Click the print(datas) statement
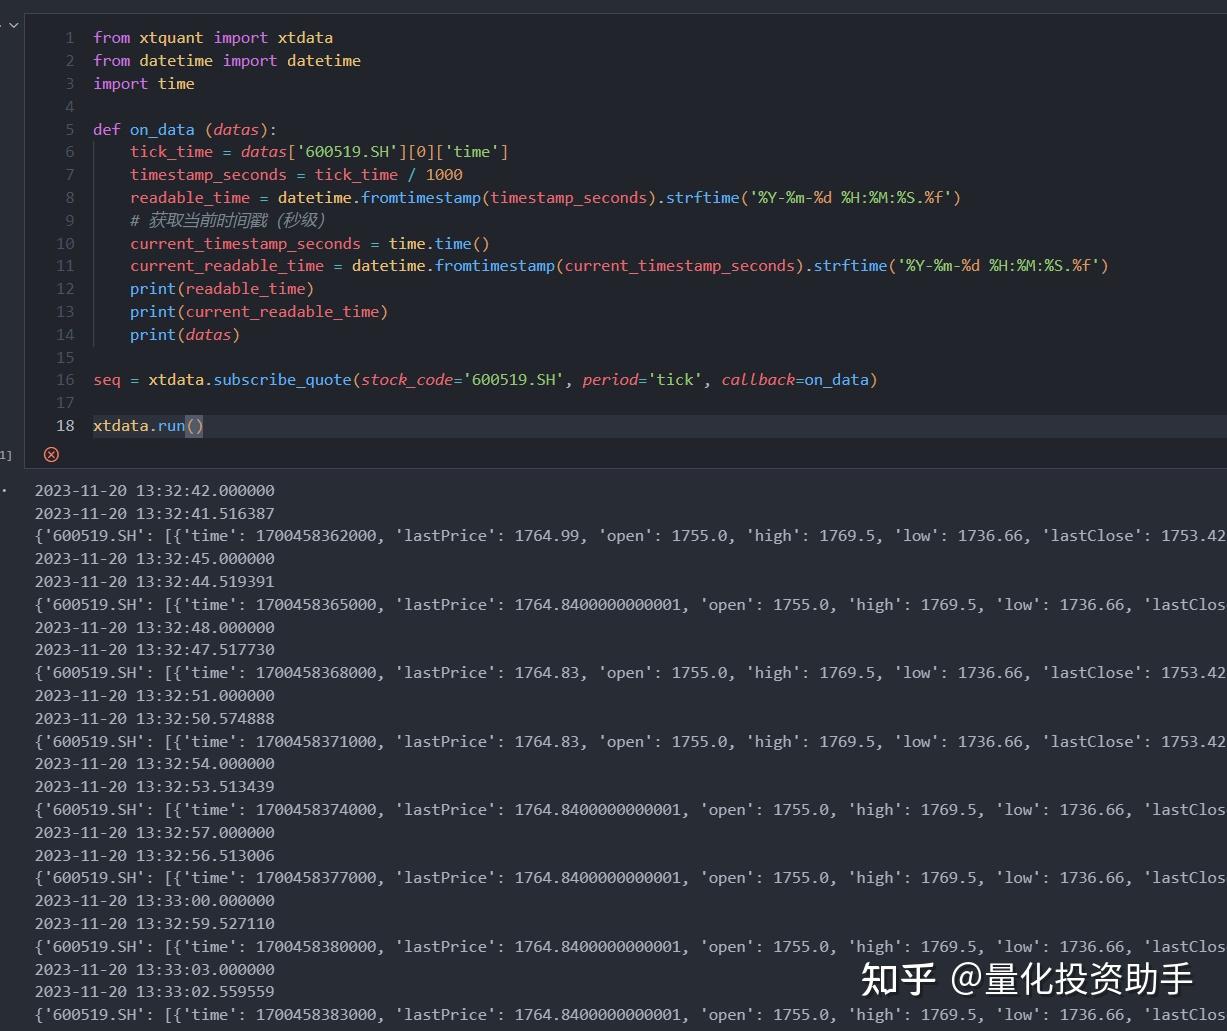This screenshot has height=1031, width=1227. pyautogui.click(x=184, y=335)
